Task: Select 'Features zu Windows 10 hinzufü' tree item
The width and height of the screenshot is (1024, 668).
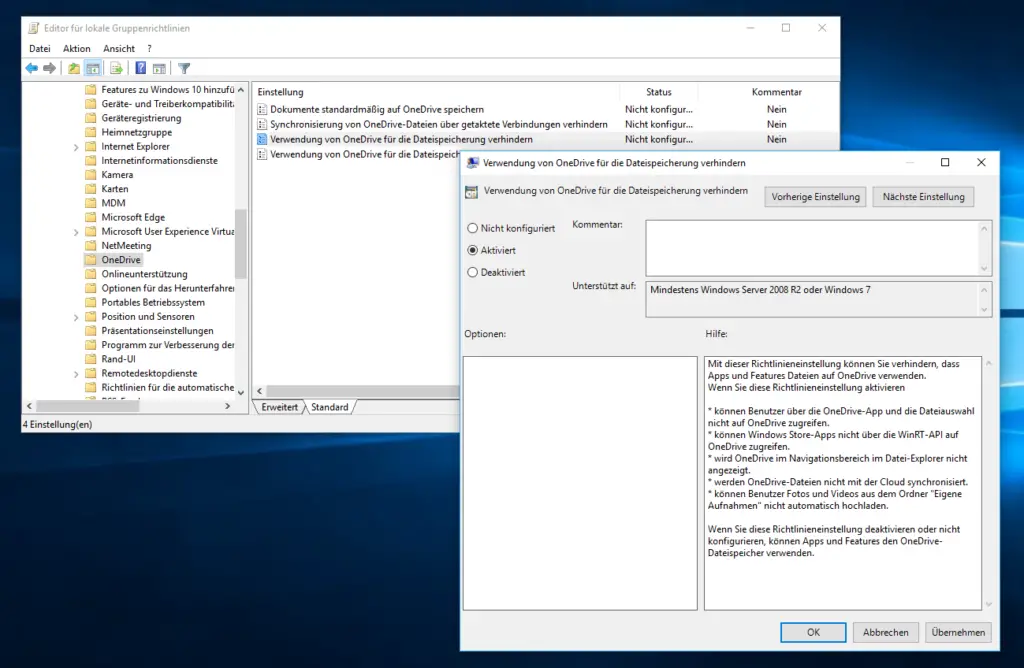Action: pyautogui.click(x=167, y=89)
